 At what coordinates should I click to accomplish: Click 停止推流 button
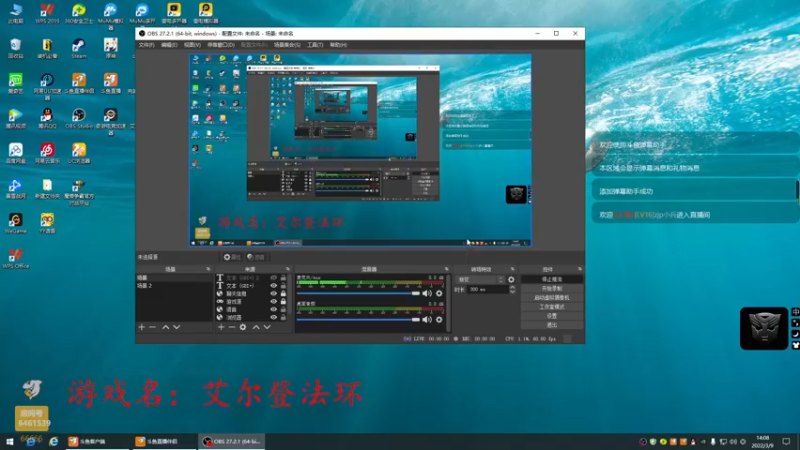(x=552, y=279)
